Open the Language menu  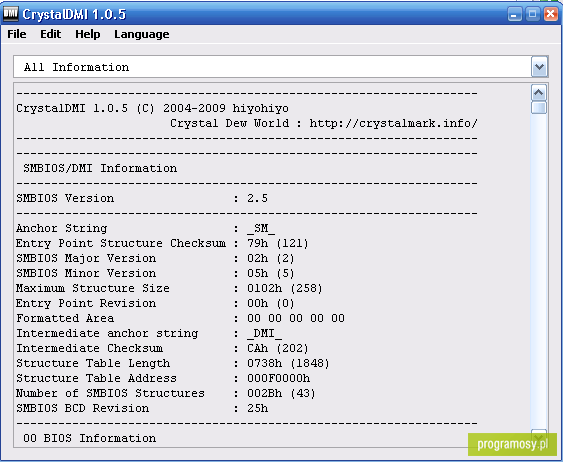pos(141,34)
